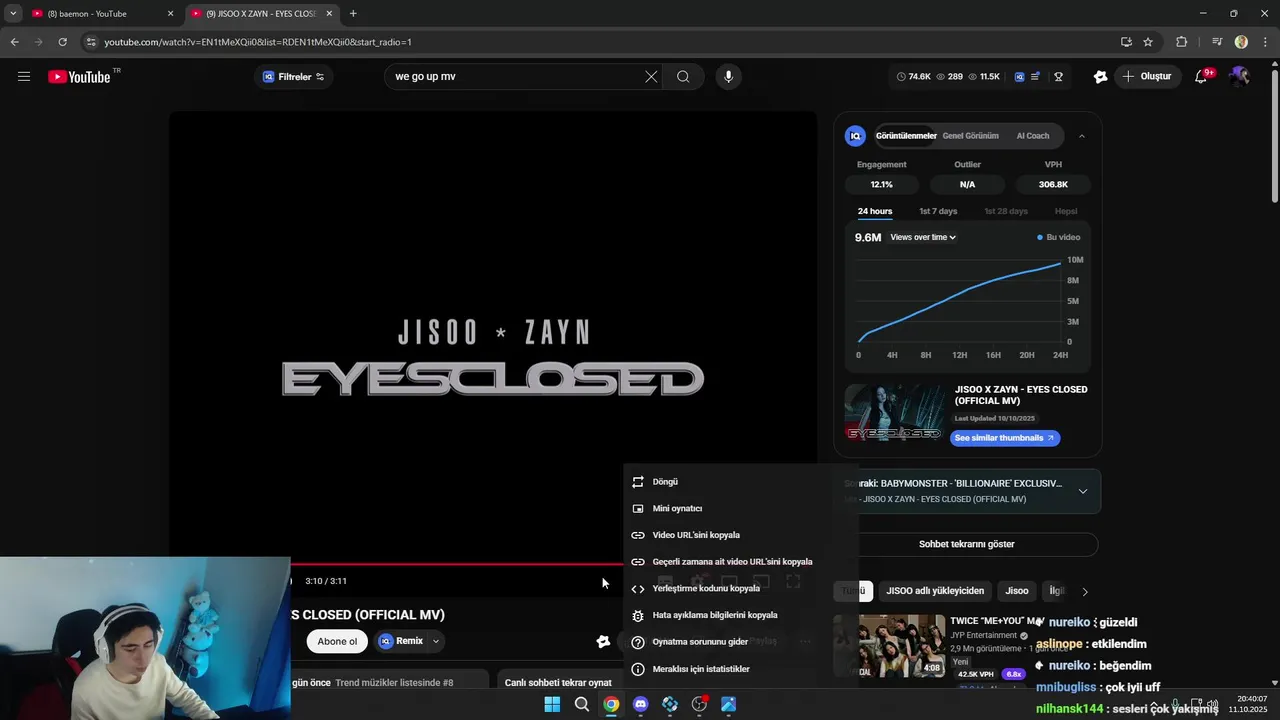Open the account avatar menu
This screenshot has height=720, width=1280.
[1240, 76]
